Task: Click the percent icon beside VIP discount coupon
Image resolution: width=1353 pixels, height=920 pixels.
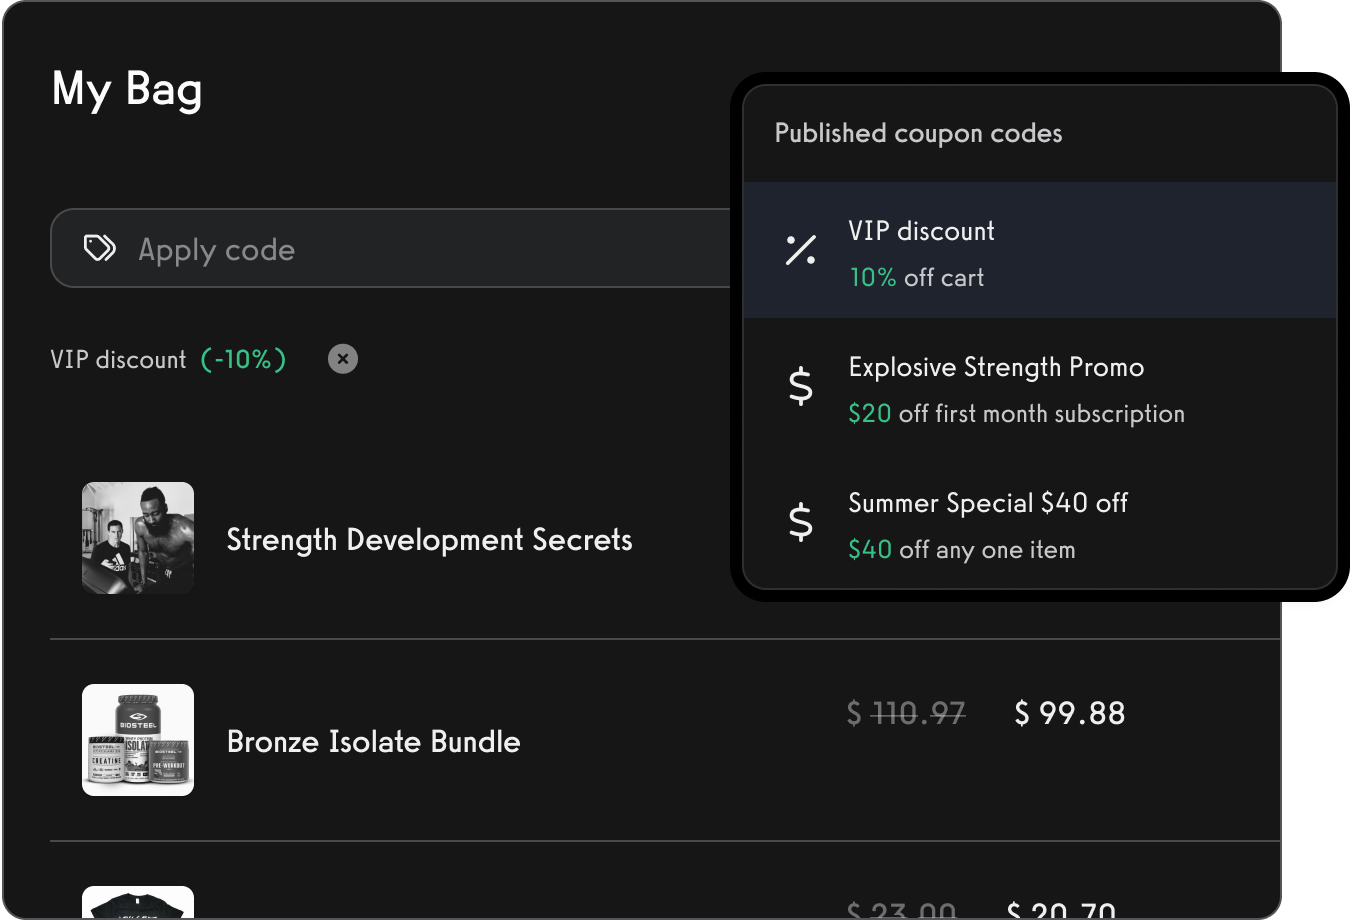Action: click(799, 251)
